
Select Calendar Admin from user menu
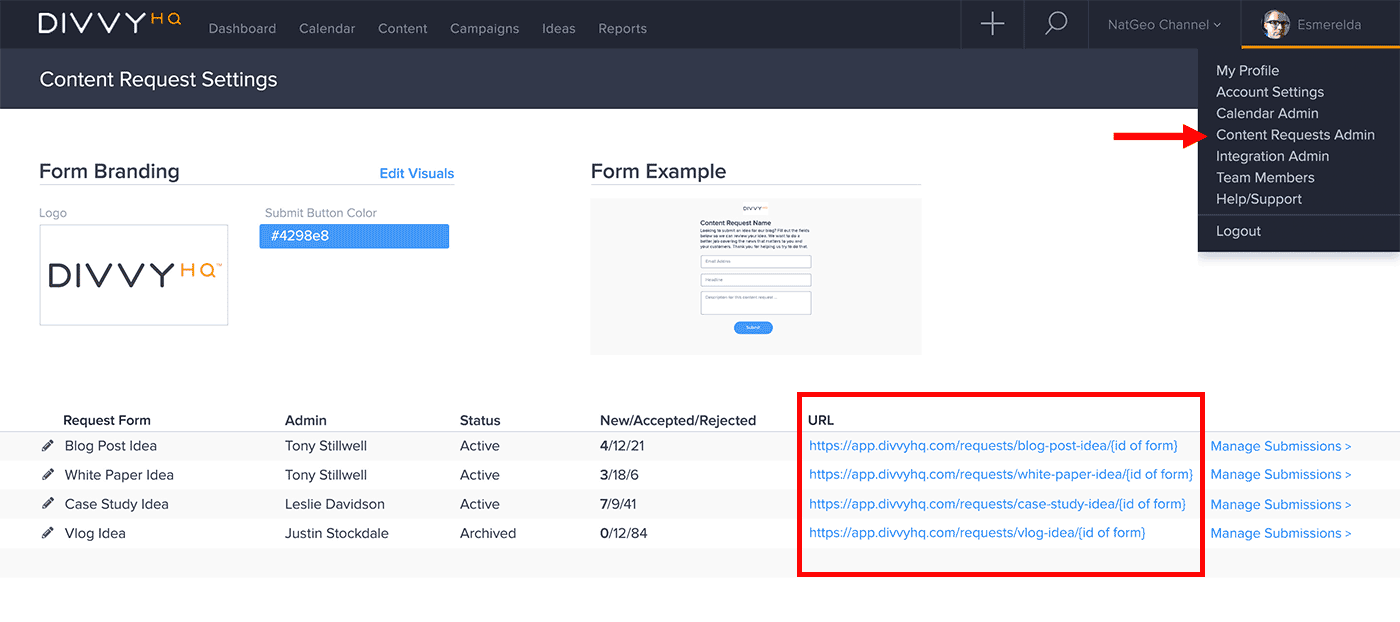[x=1267, y=113]
